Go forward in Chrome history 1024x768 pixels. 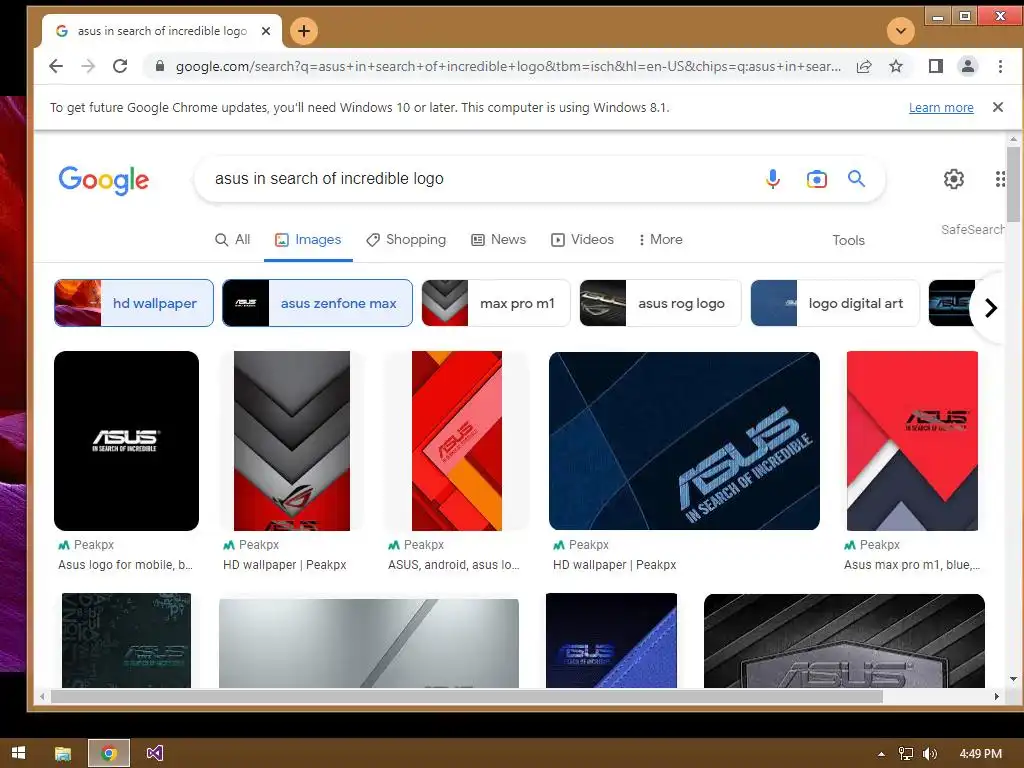(88, 66)
